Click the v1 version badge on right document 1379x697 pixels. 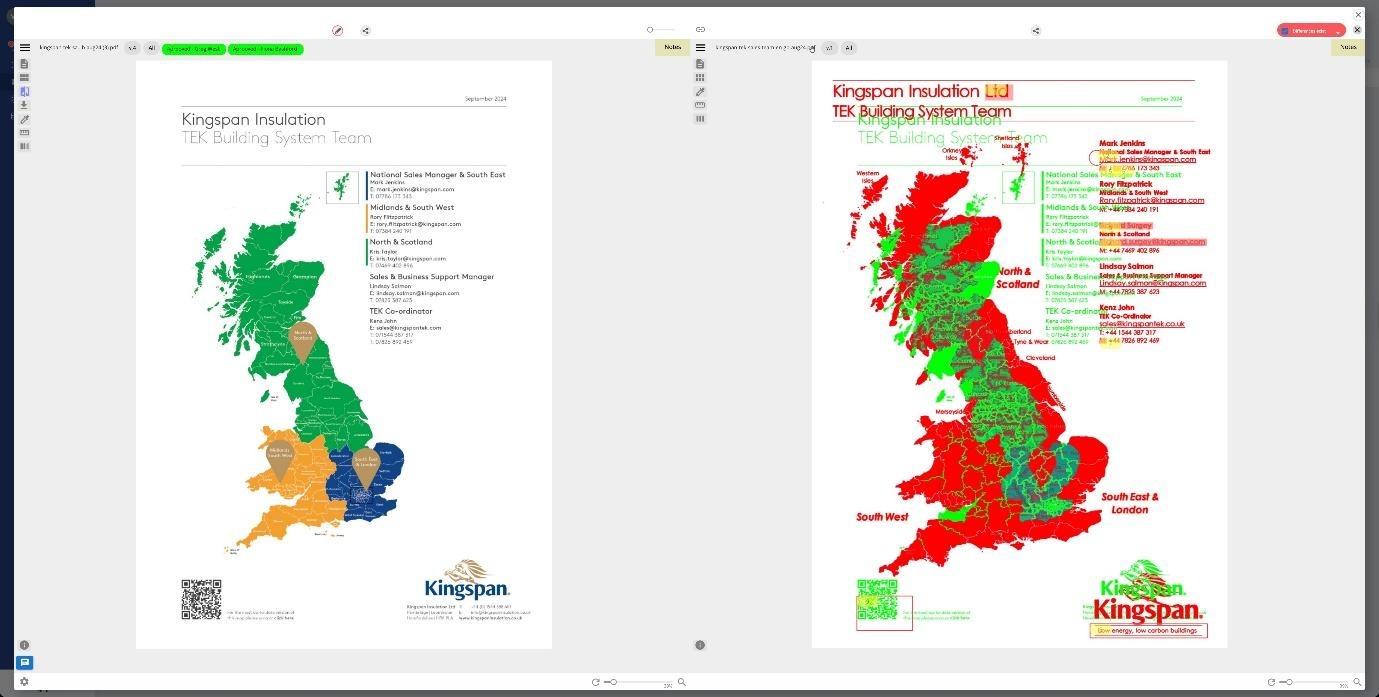tap(829, 48)
